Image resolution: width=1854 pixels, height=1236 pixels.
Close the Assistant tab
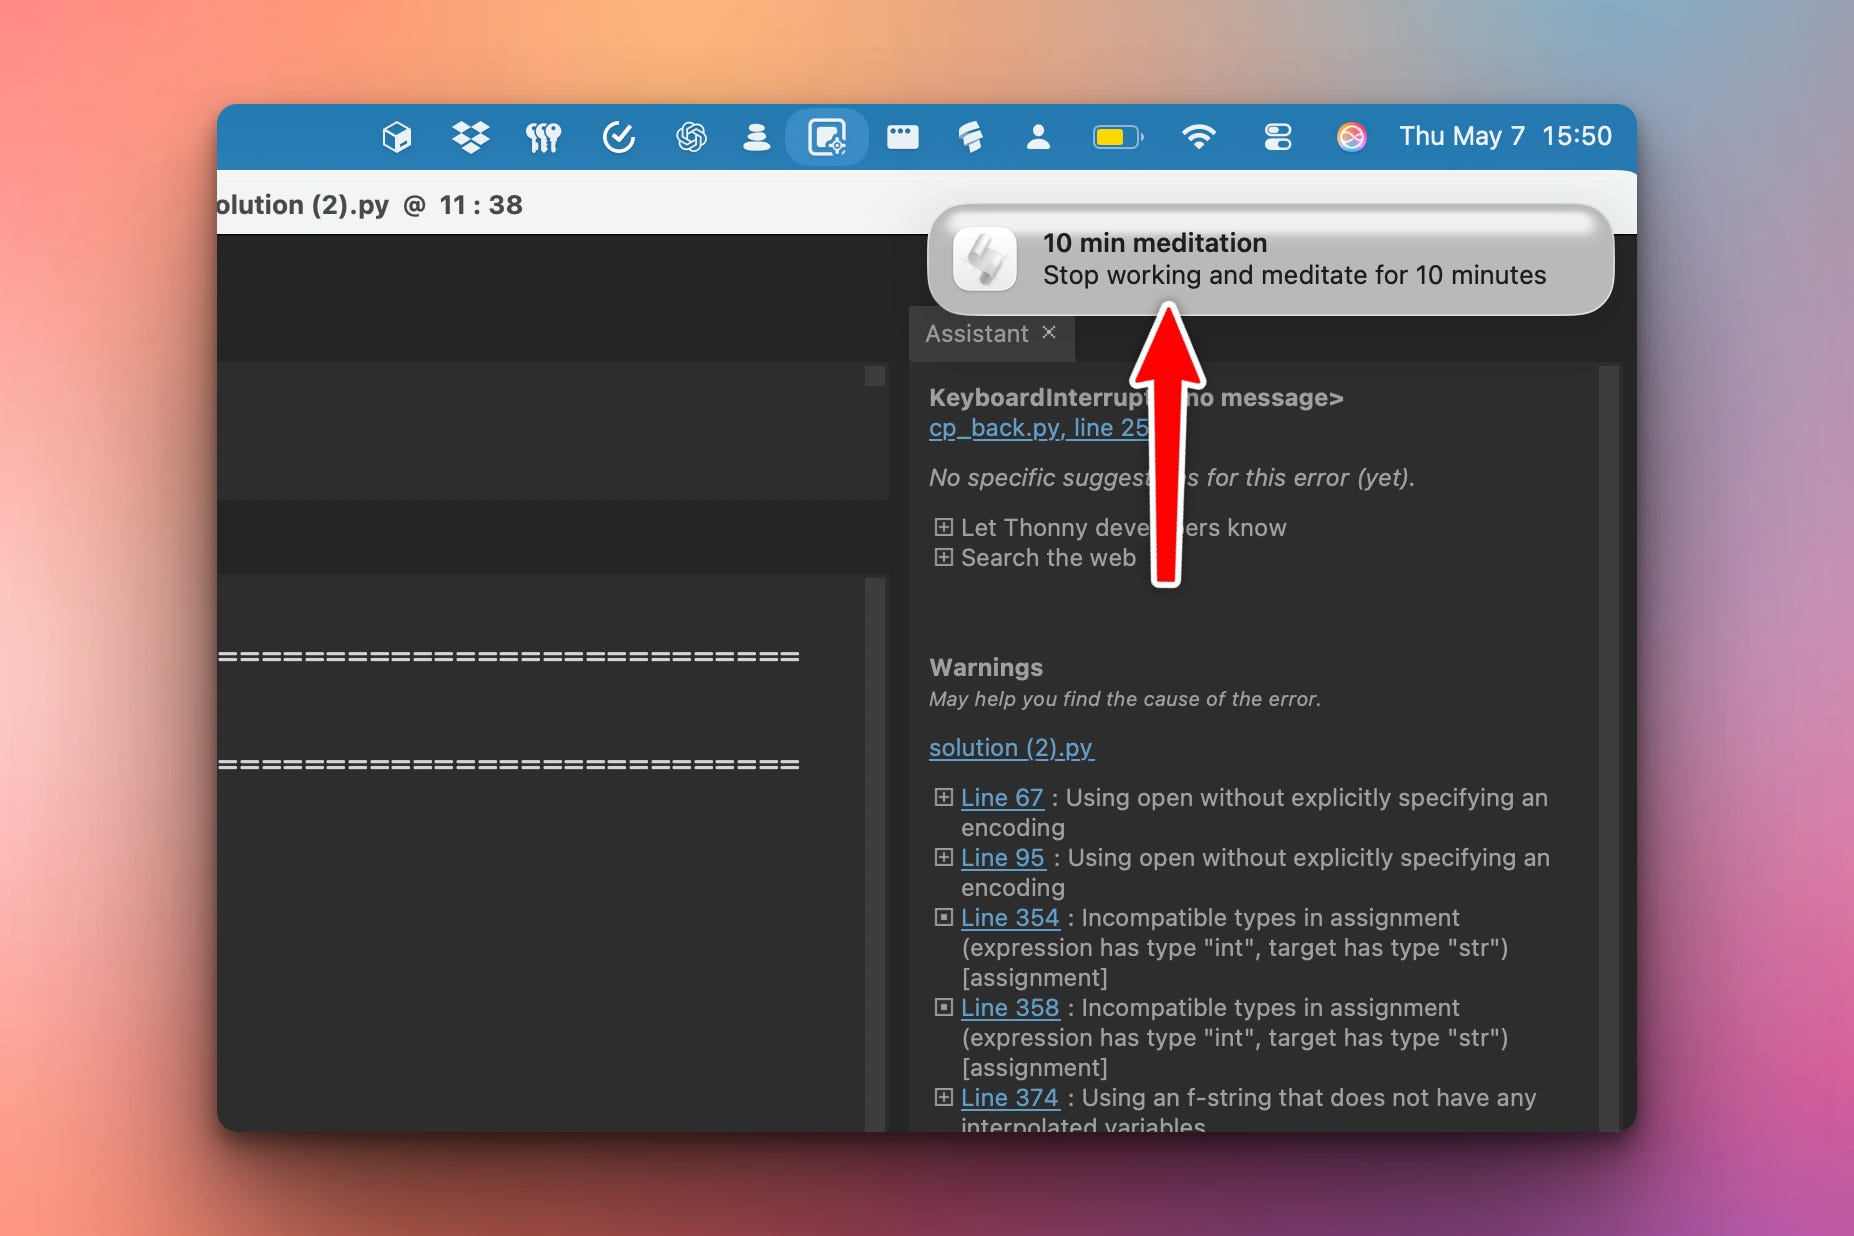pos(1049,332)
